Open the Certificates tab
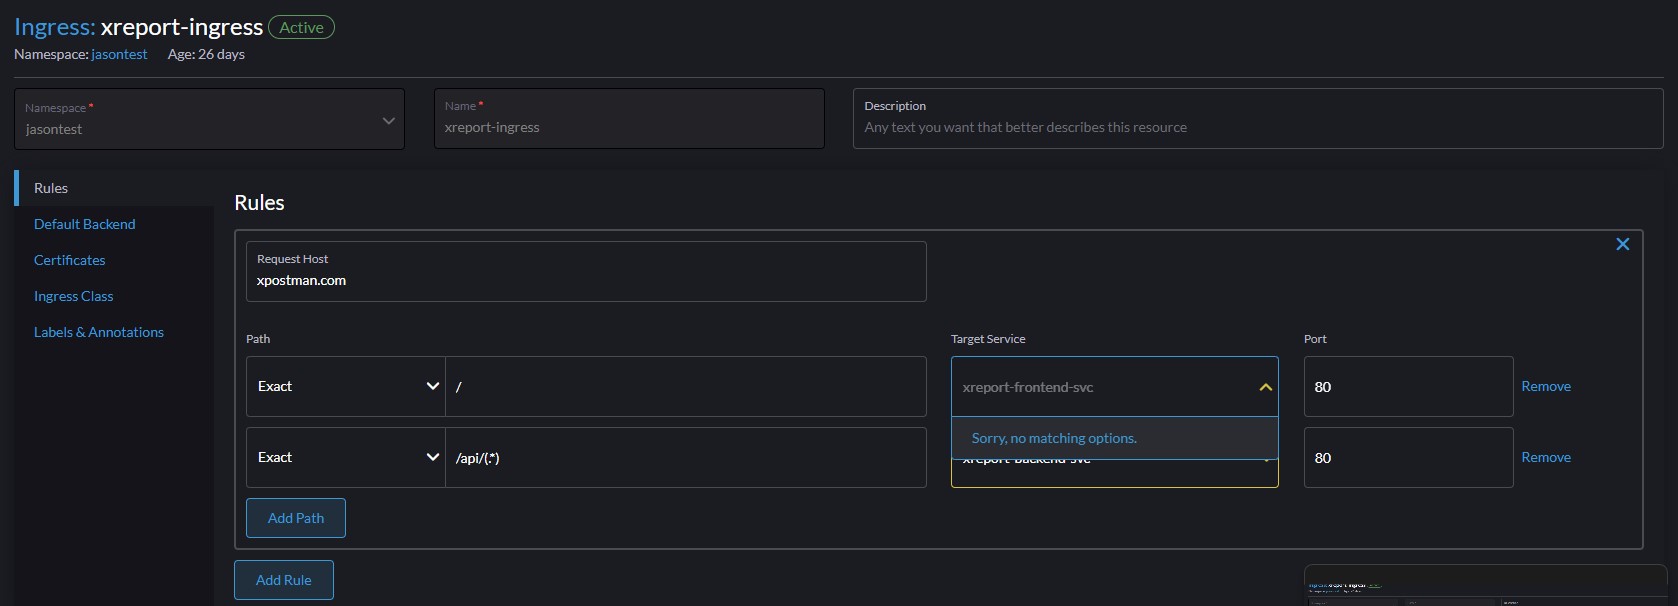This screenshot has height=606, width=1678. 70,260
